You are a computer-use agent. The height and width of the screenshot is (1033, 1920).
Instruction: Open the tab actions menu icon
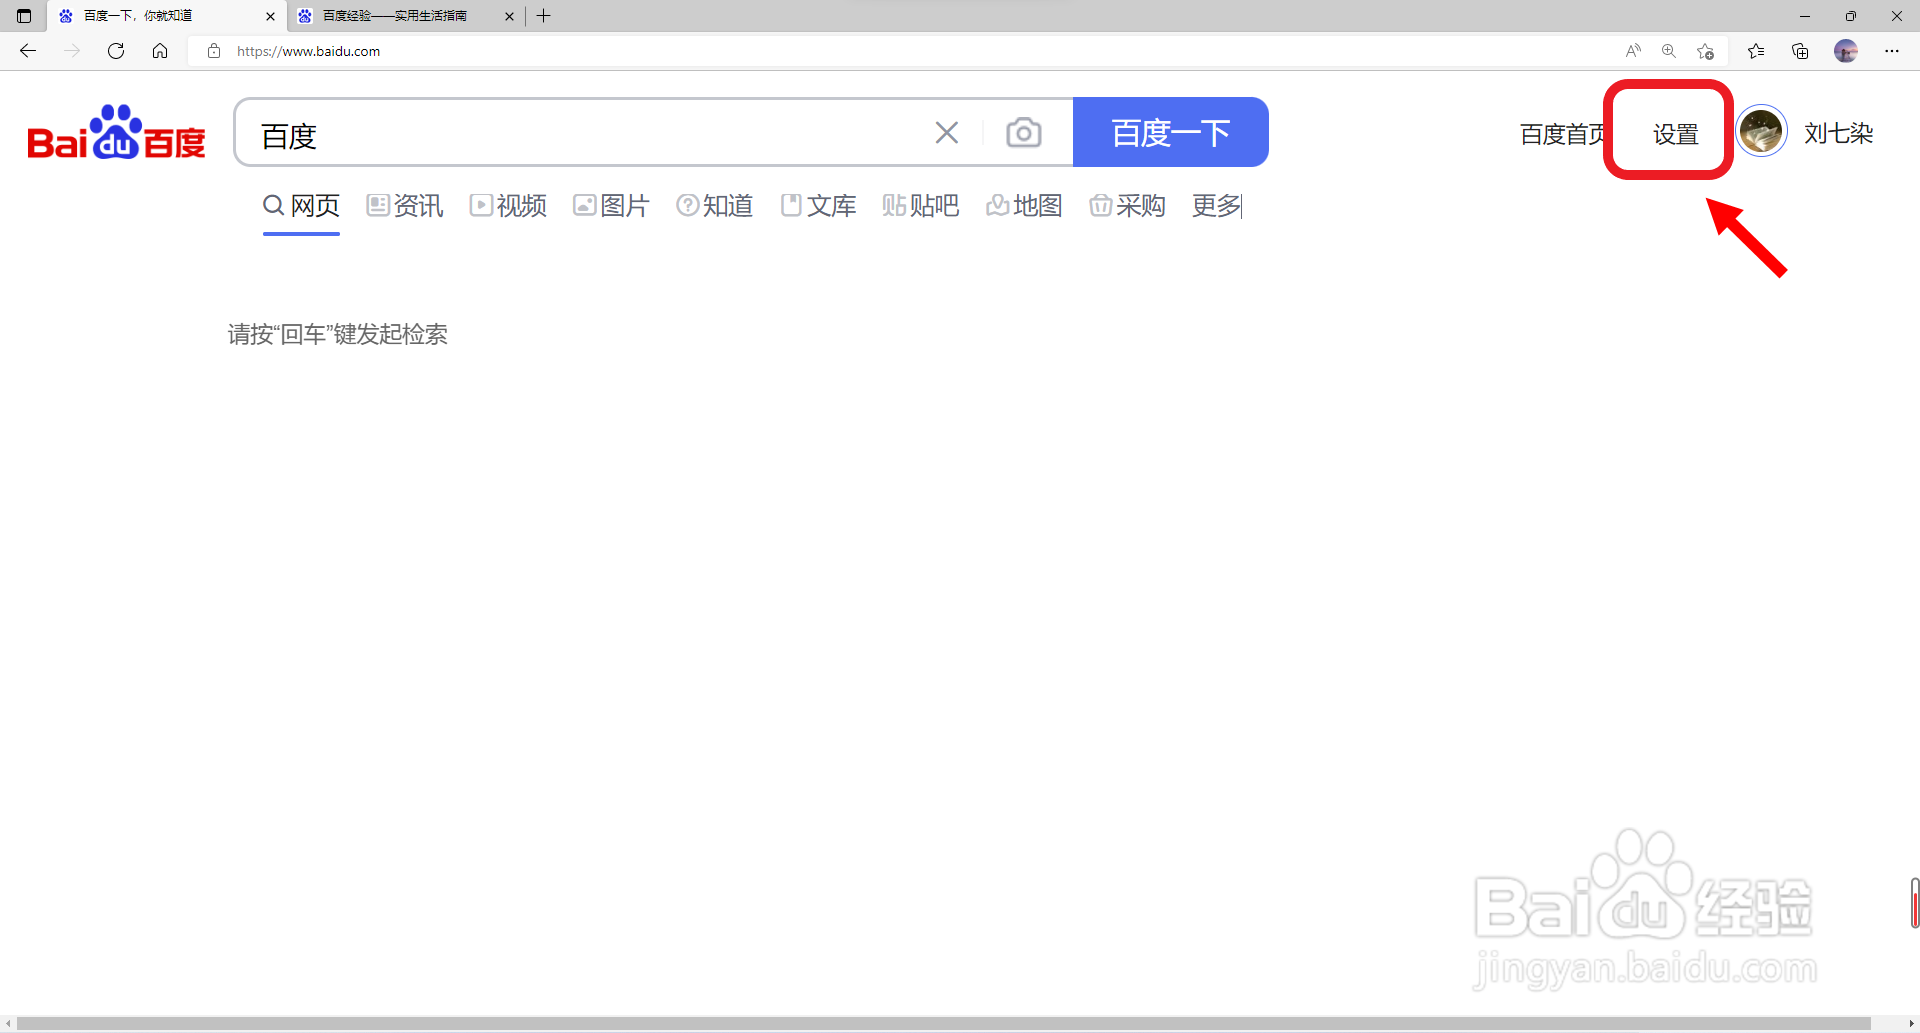coord(24,16)
